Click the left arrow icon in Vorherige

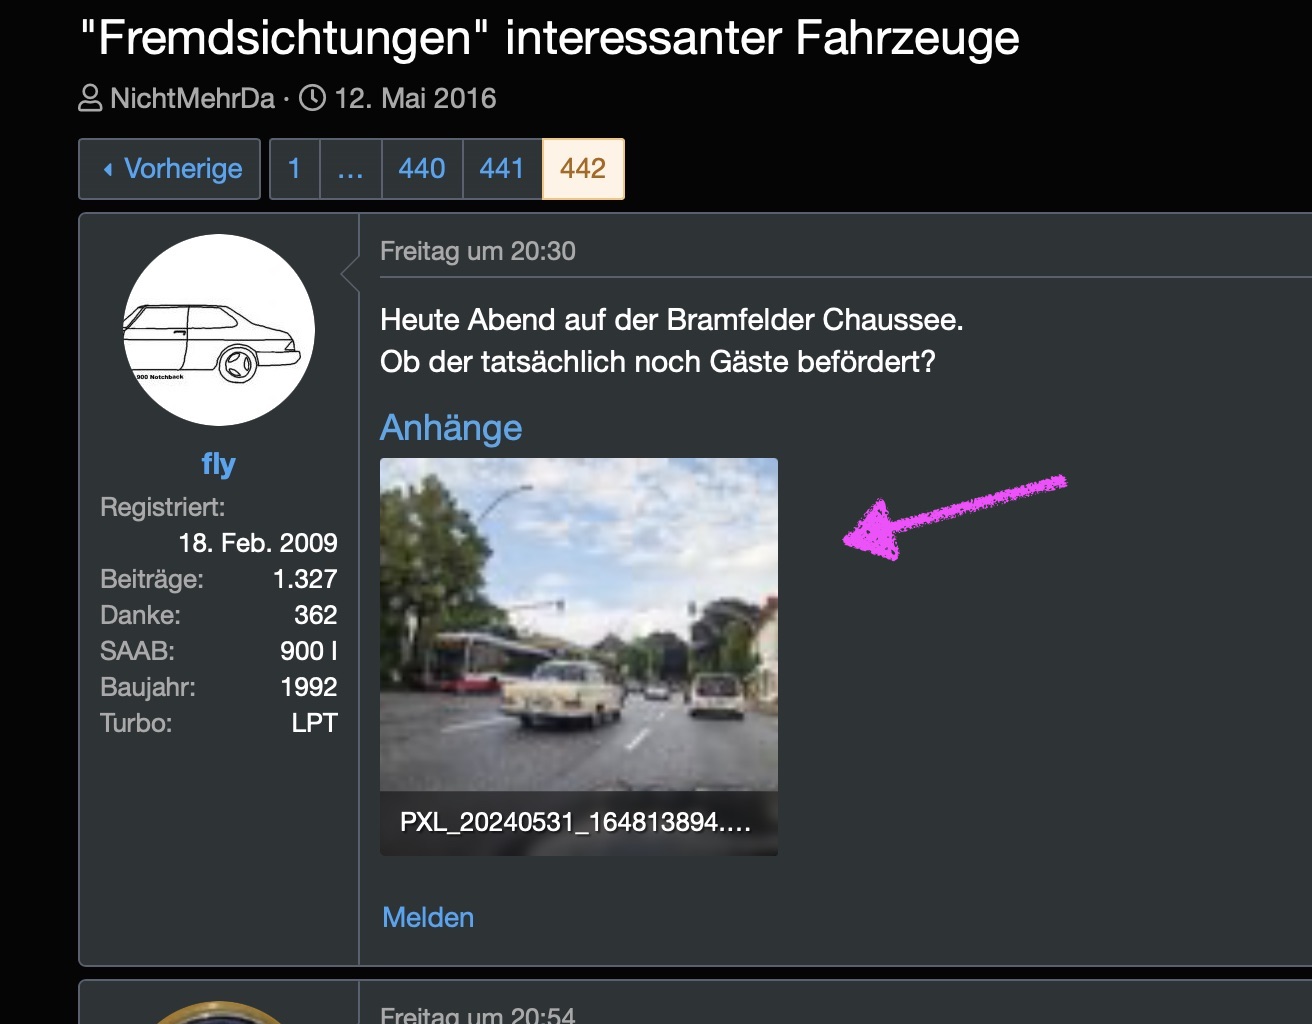(108, 169)
